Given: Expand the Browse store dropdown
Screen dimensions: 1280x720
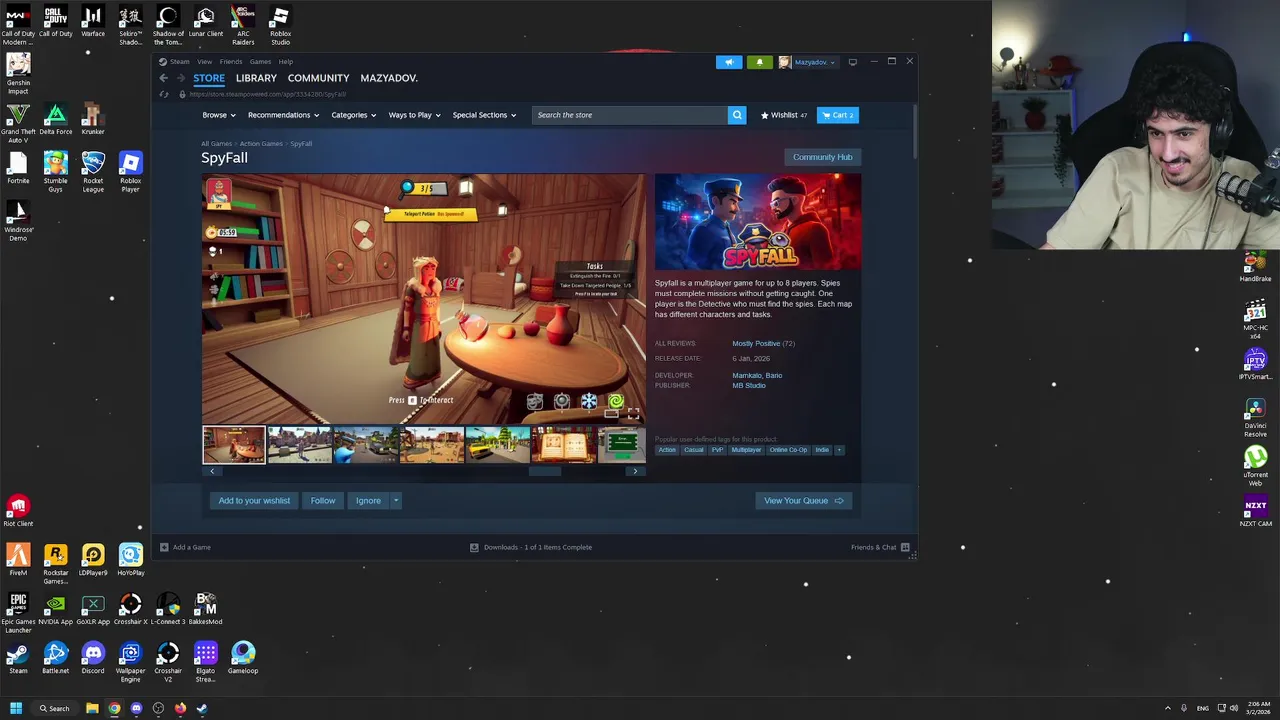Looking at the screenshot, I should tap(219, 115).
